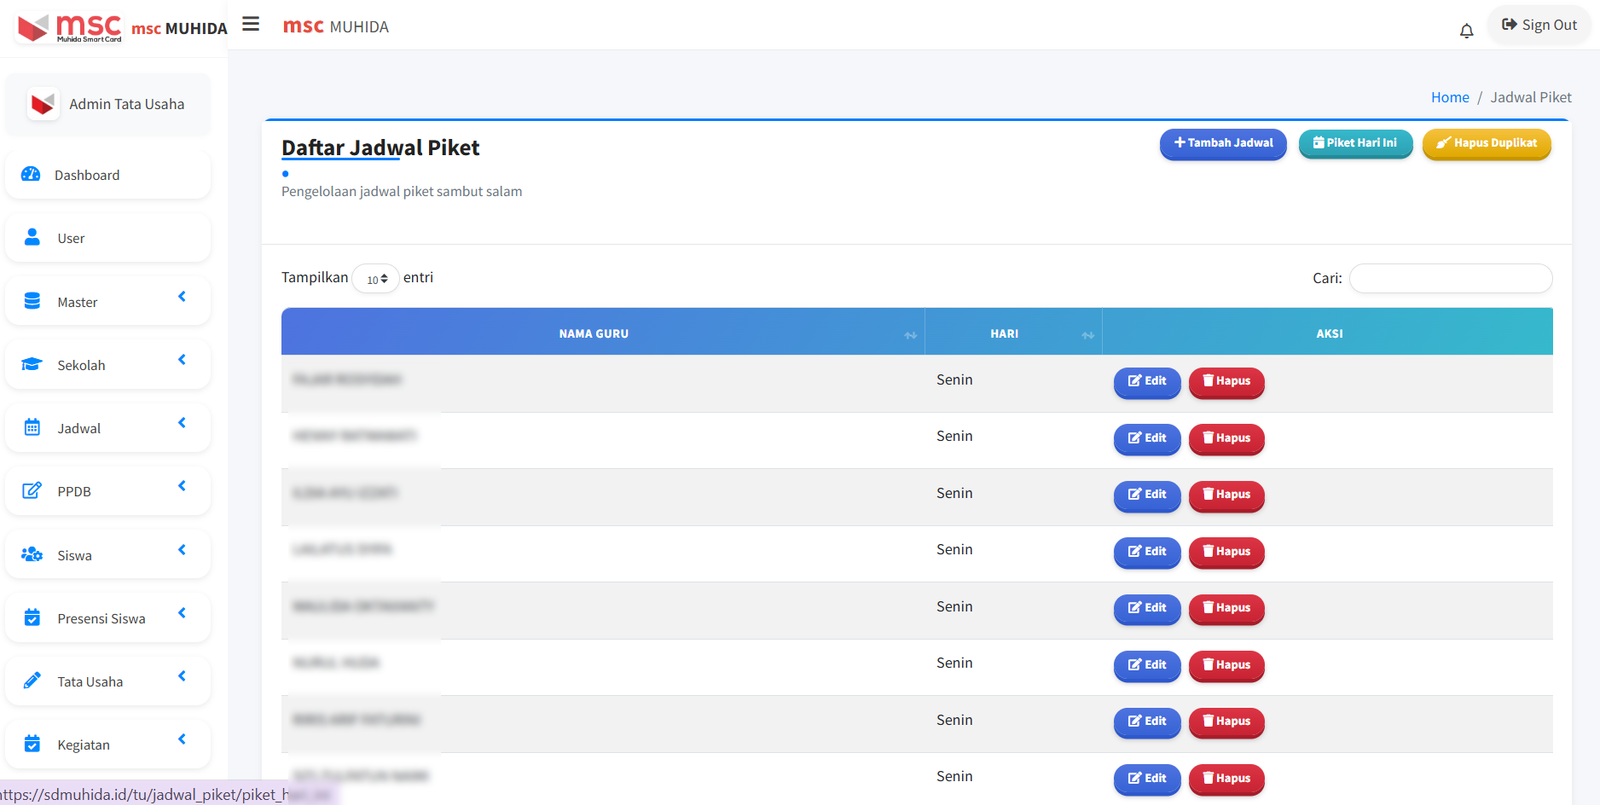Expand the Presensi Siswa submenu
Viewport: 1600px width, 805px height.
pyautogui.click(x=182, y=613)
